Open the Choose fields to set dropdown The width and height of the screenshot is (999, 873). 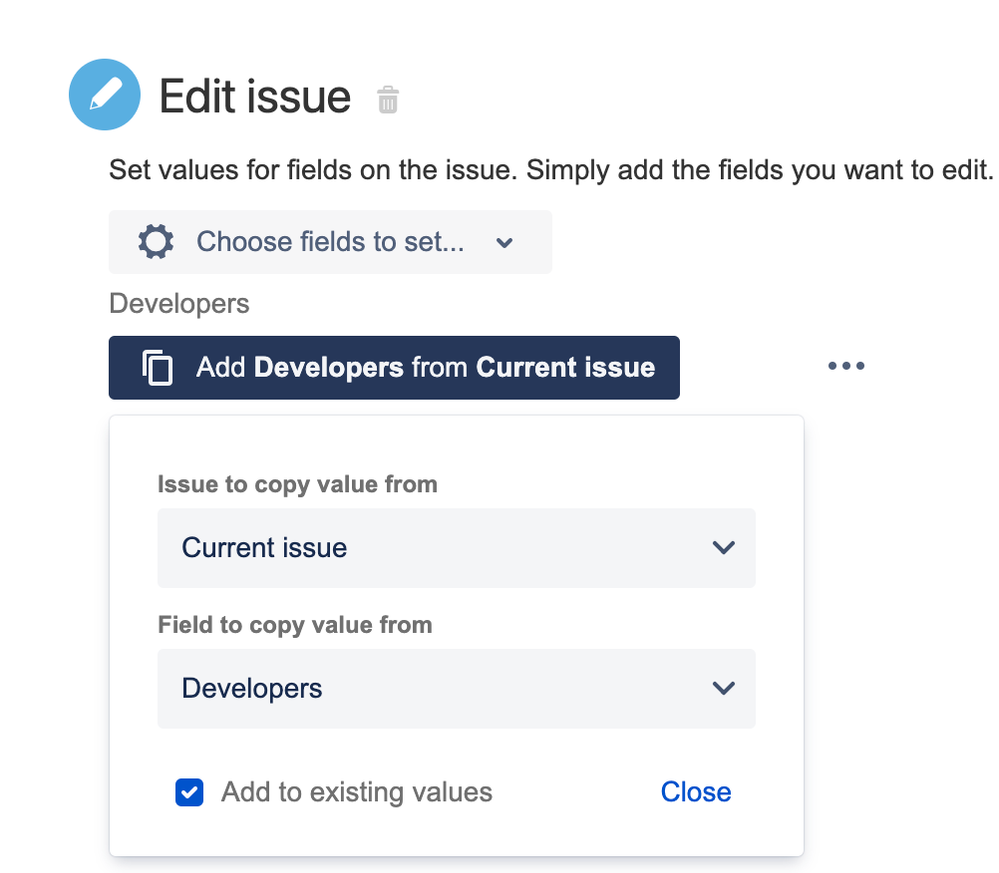tap(330, 242)
